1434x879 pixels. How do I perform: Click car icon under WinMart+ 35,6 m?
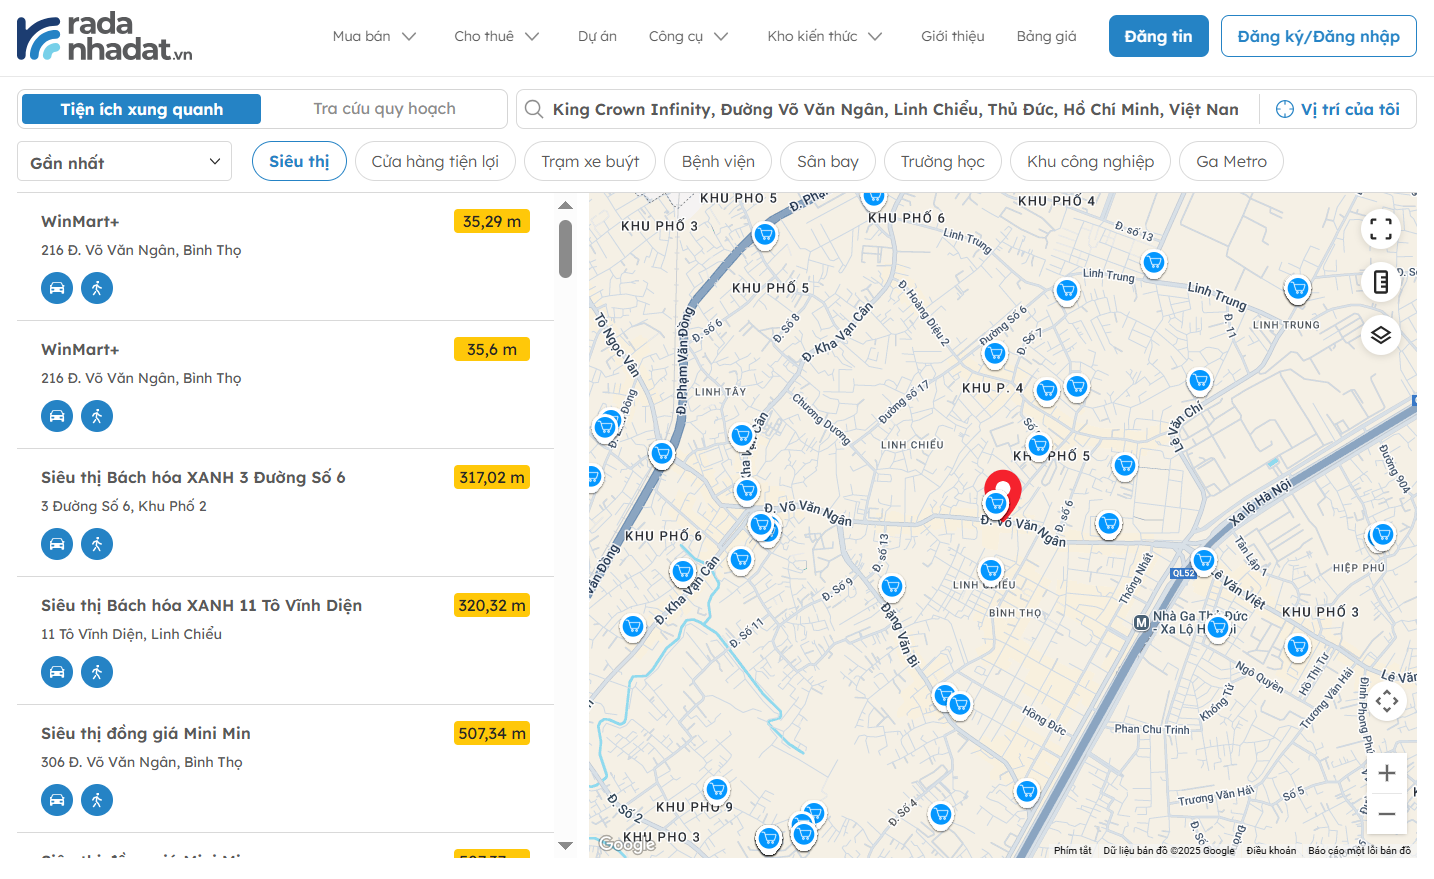coord(57,416)
